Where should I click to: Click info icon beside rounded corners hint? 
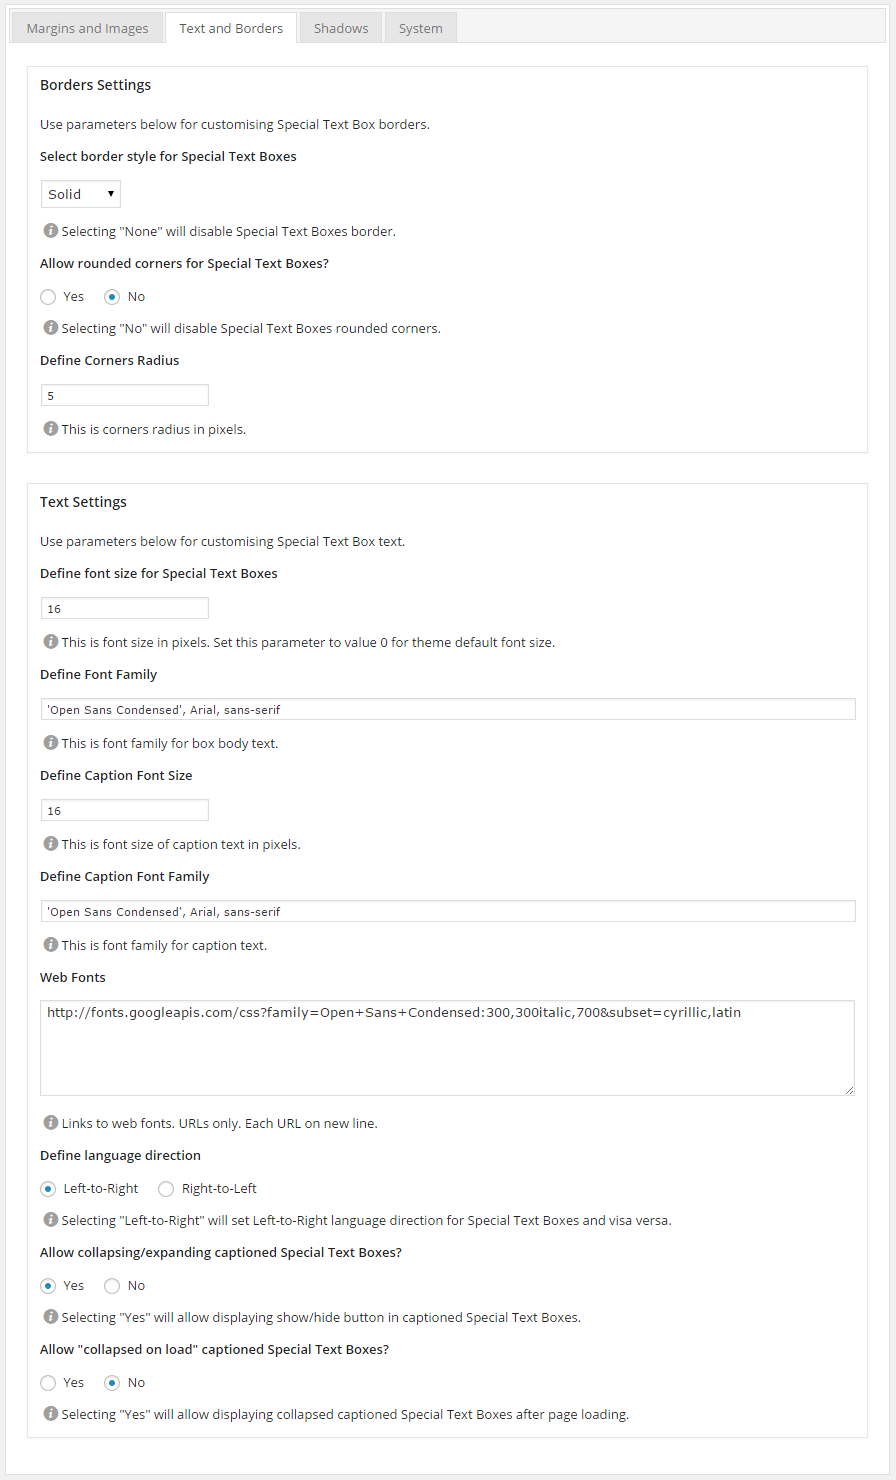[x=51, y=328]
